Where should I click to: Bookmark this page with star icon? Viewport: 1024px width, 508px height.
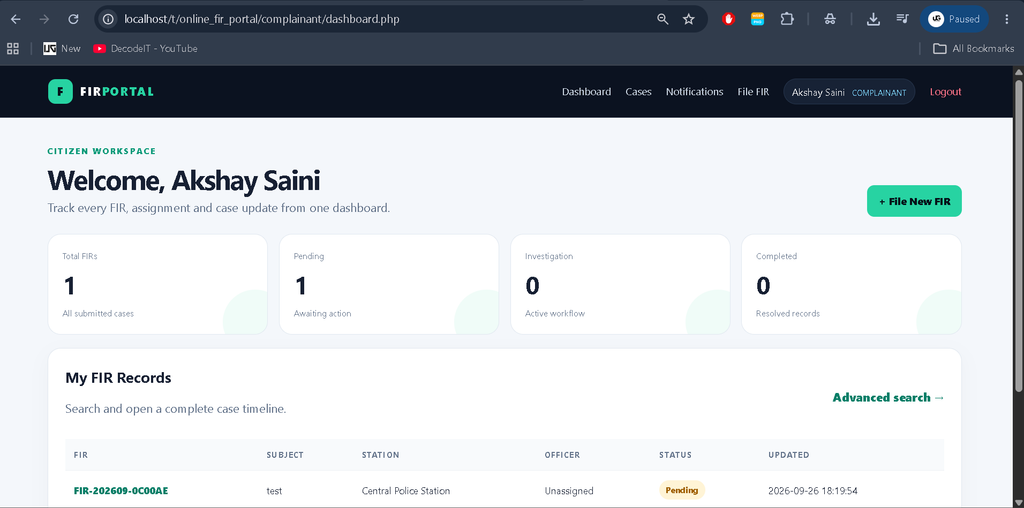pos(689,19)
